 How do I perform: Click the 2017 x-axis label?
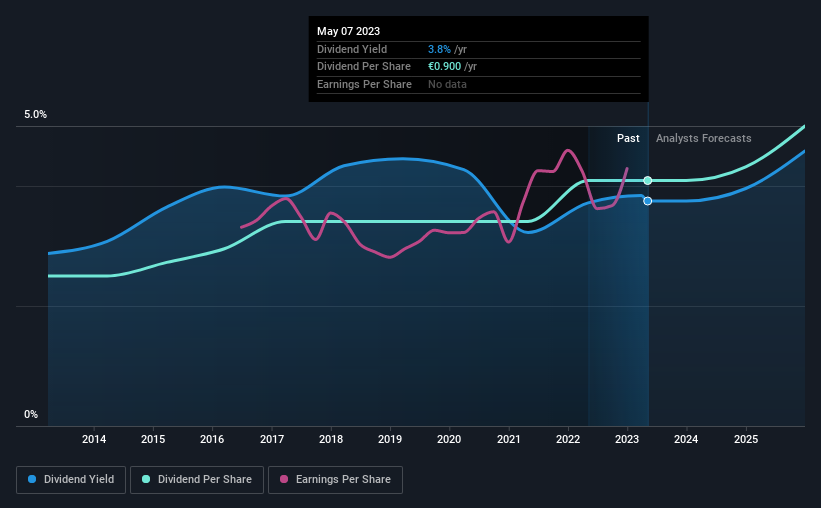click(272, 439)
